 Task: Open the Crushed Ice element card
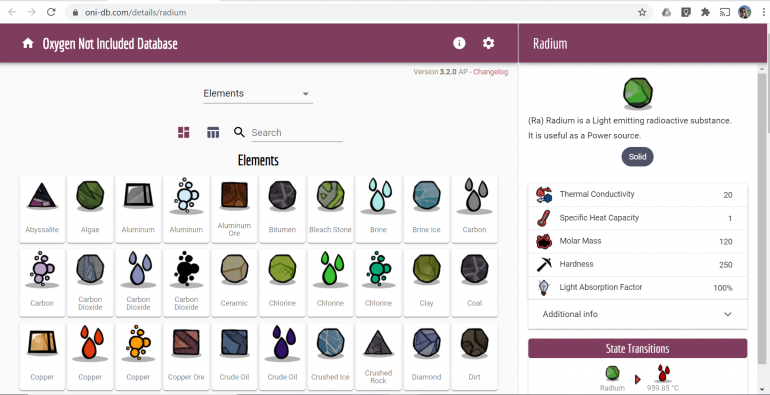point(330,356)
